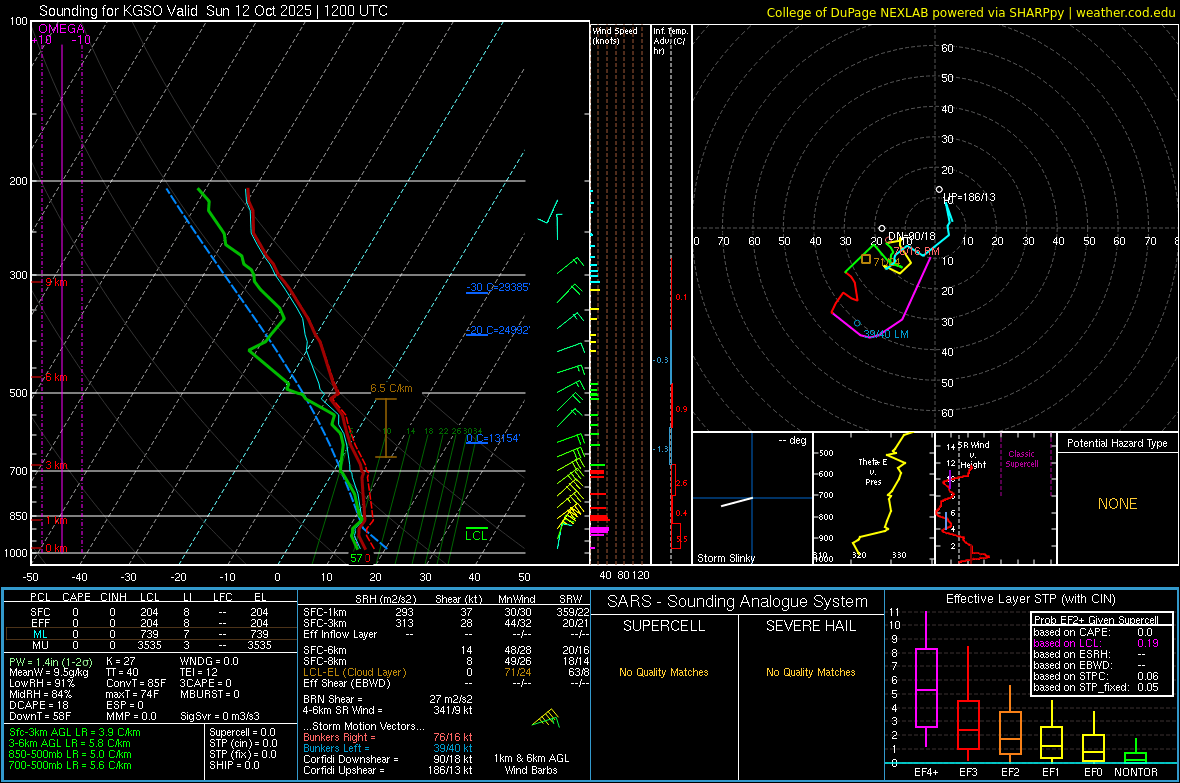Click the Potential Hazard Type header
1180x783 pixels.
(1117, 443)
